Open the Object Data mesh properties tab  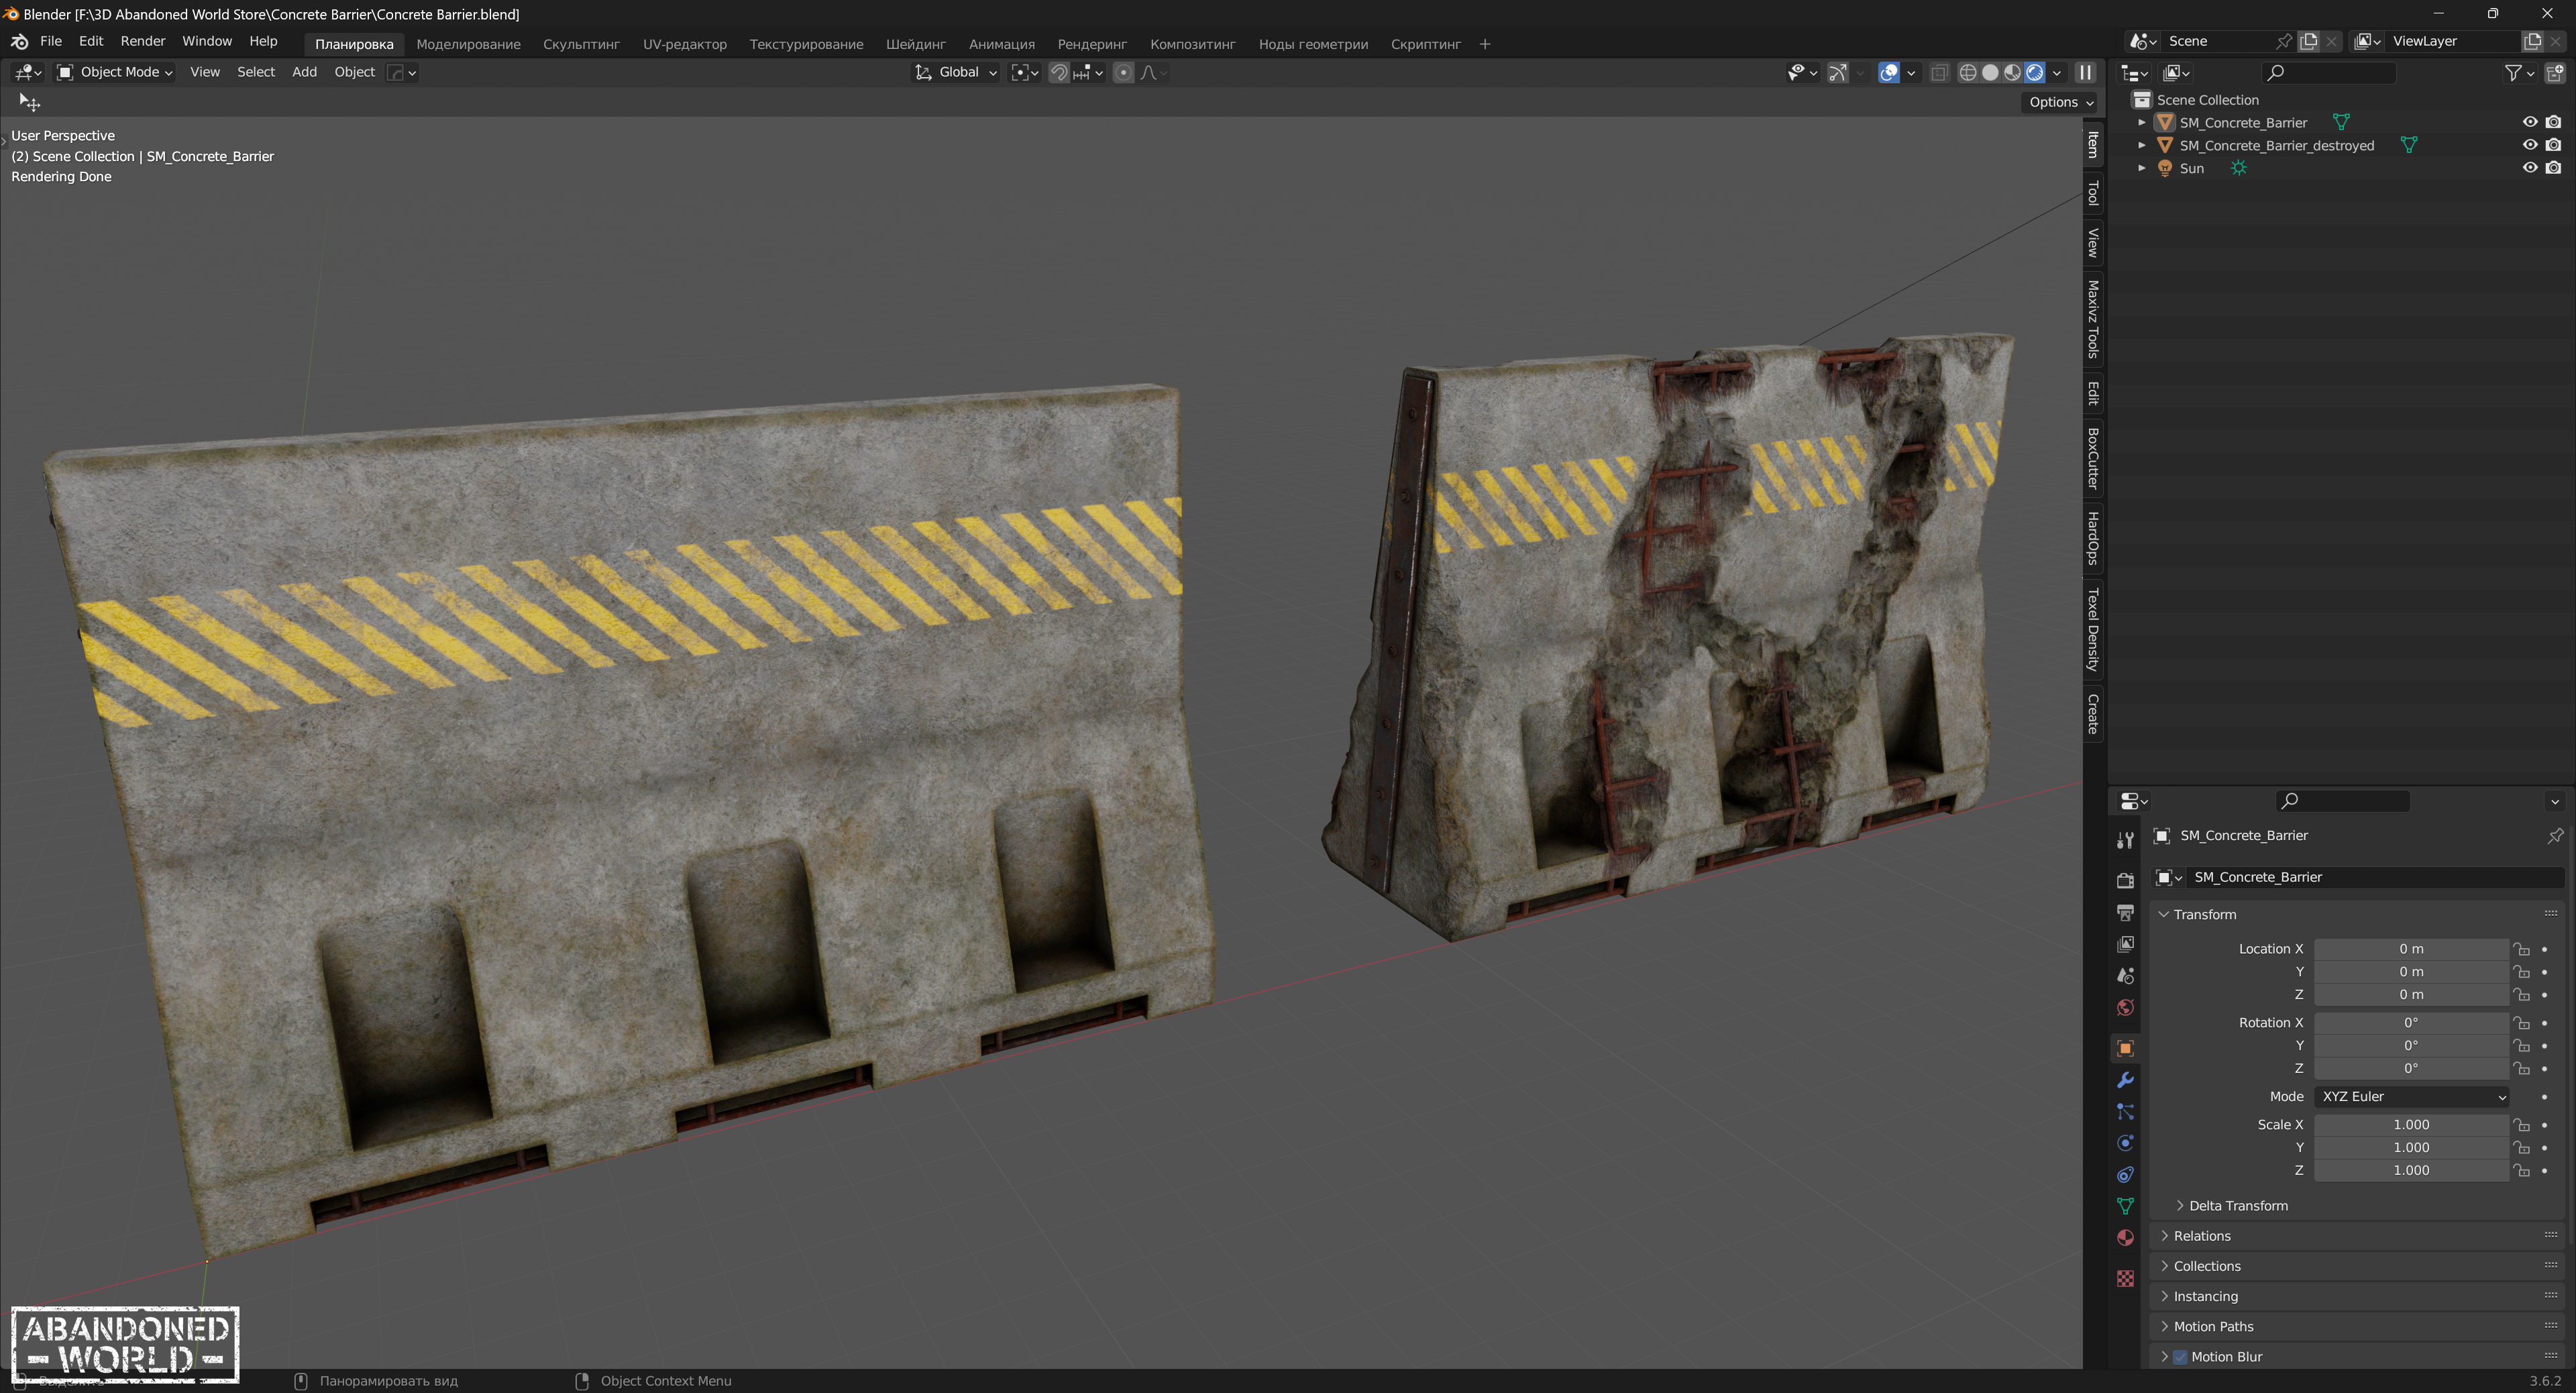click(x=2125, y=1206)
